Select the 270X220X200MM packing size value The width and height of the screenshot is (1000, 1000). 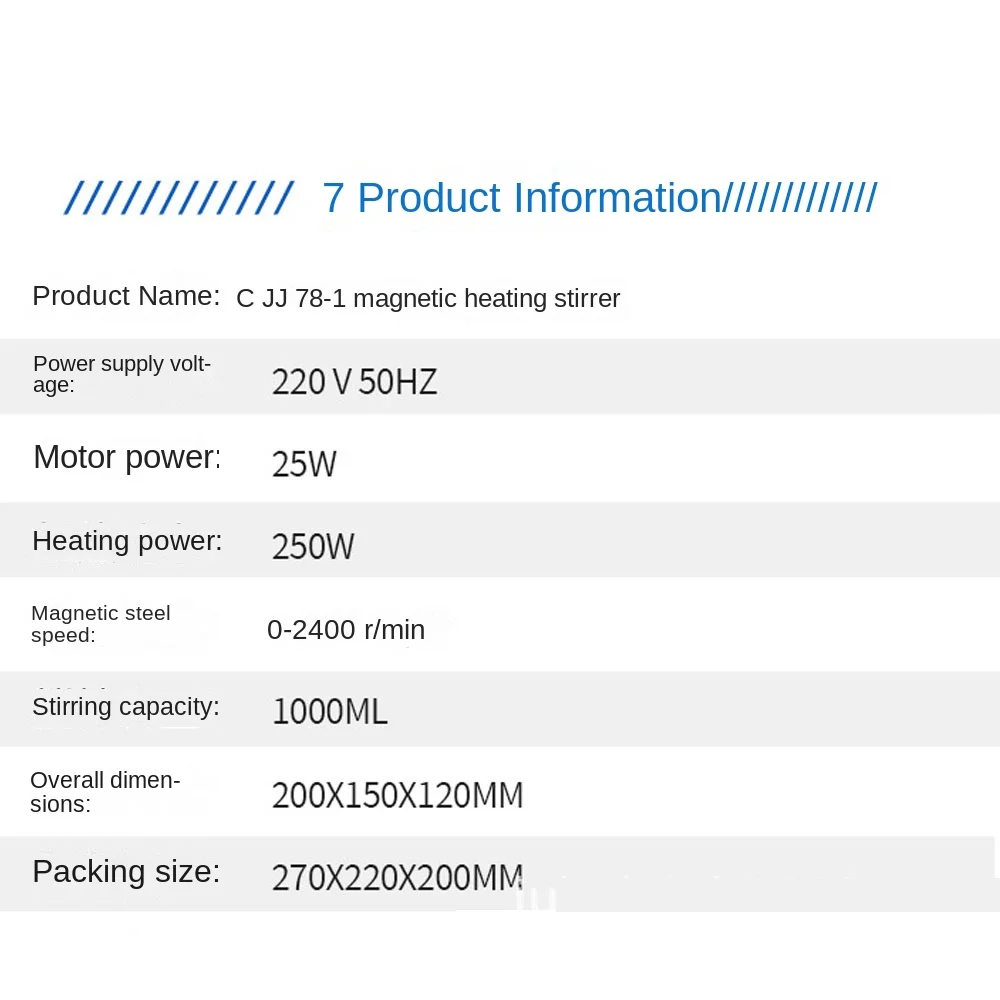click(x=397, y=878)
